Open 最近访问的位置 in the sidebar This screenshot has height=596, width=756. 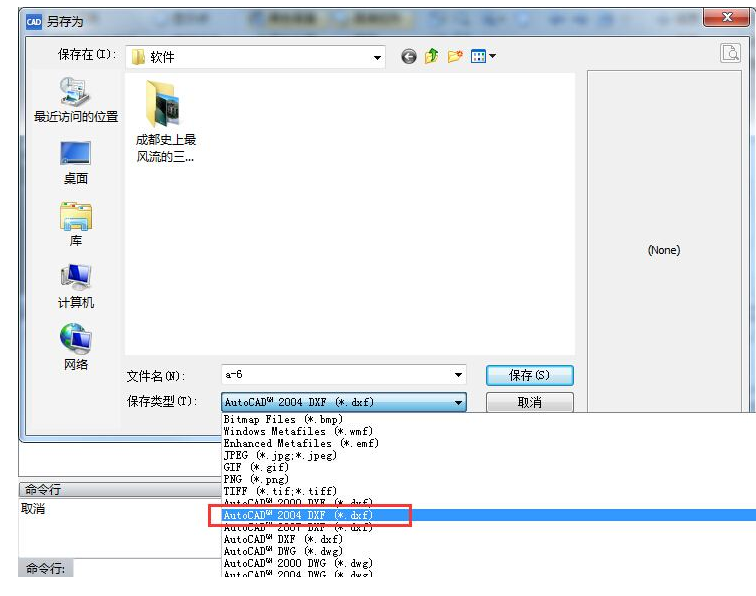click(76, 101)
